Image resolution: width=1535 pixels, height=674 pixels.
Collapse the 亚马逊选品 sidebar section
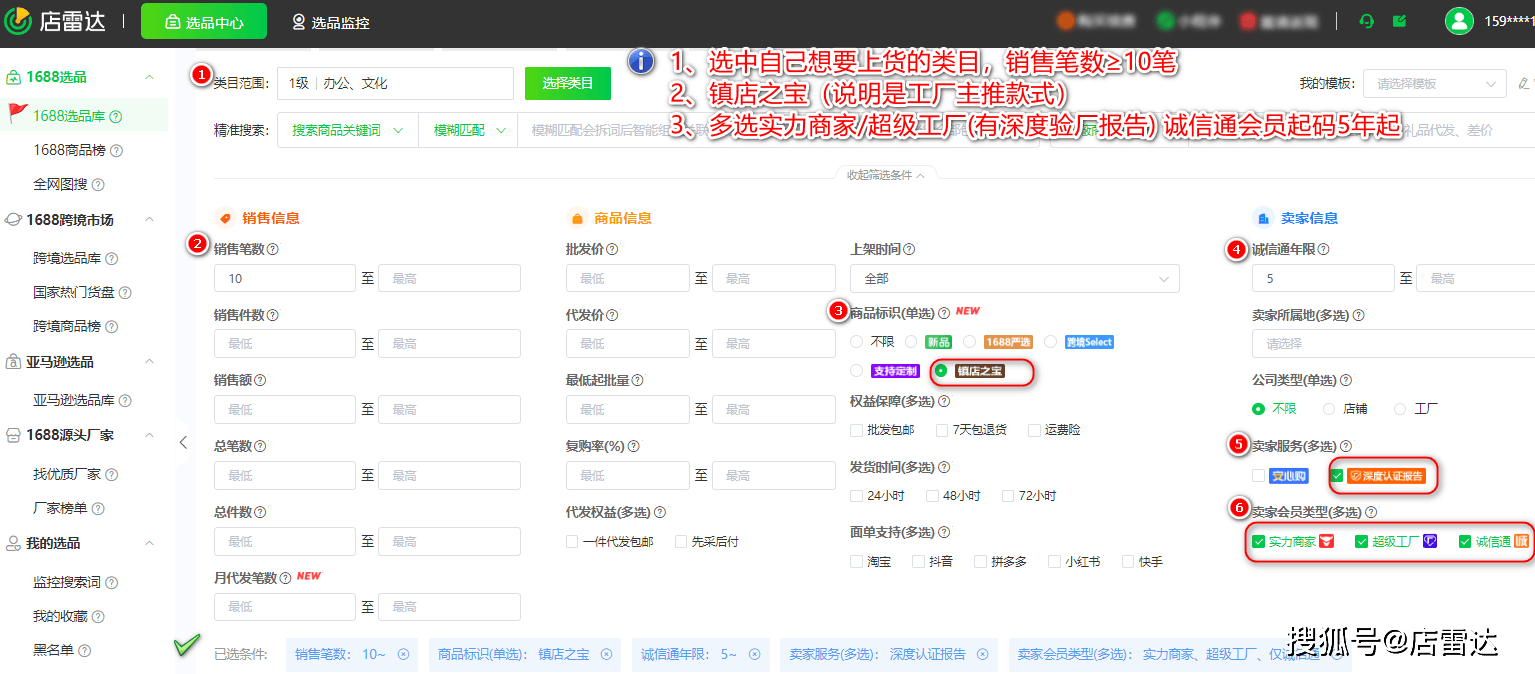coord(149,361)
